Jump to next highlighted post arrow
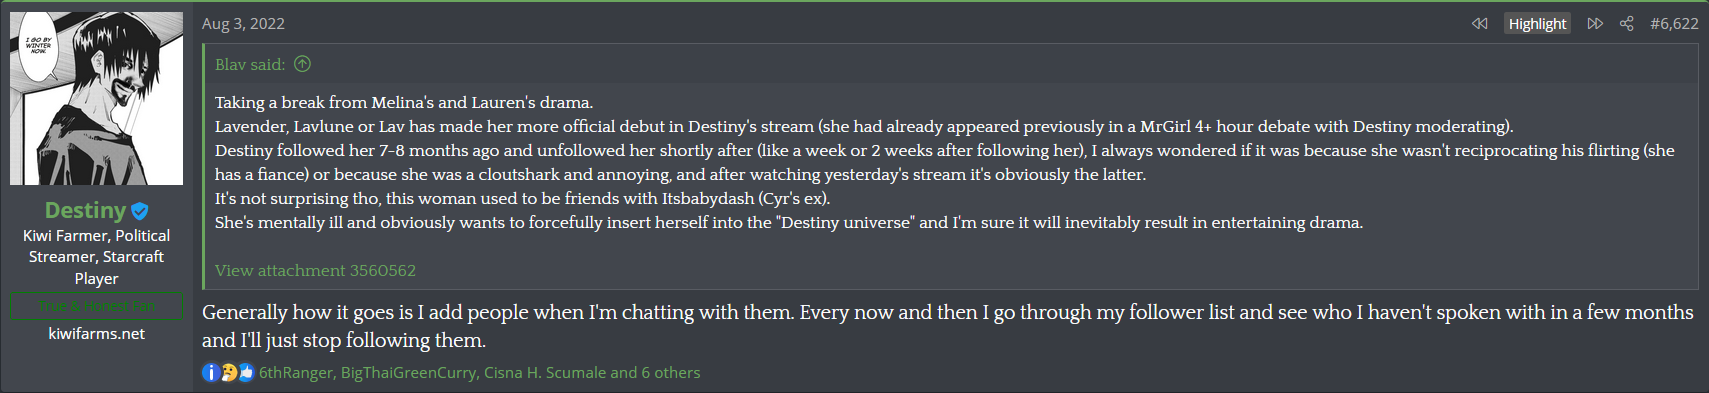This screenshot has height=393, width=1709. coord(1595,23)
